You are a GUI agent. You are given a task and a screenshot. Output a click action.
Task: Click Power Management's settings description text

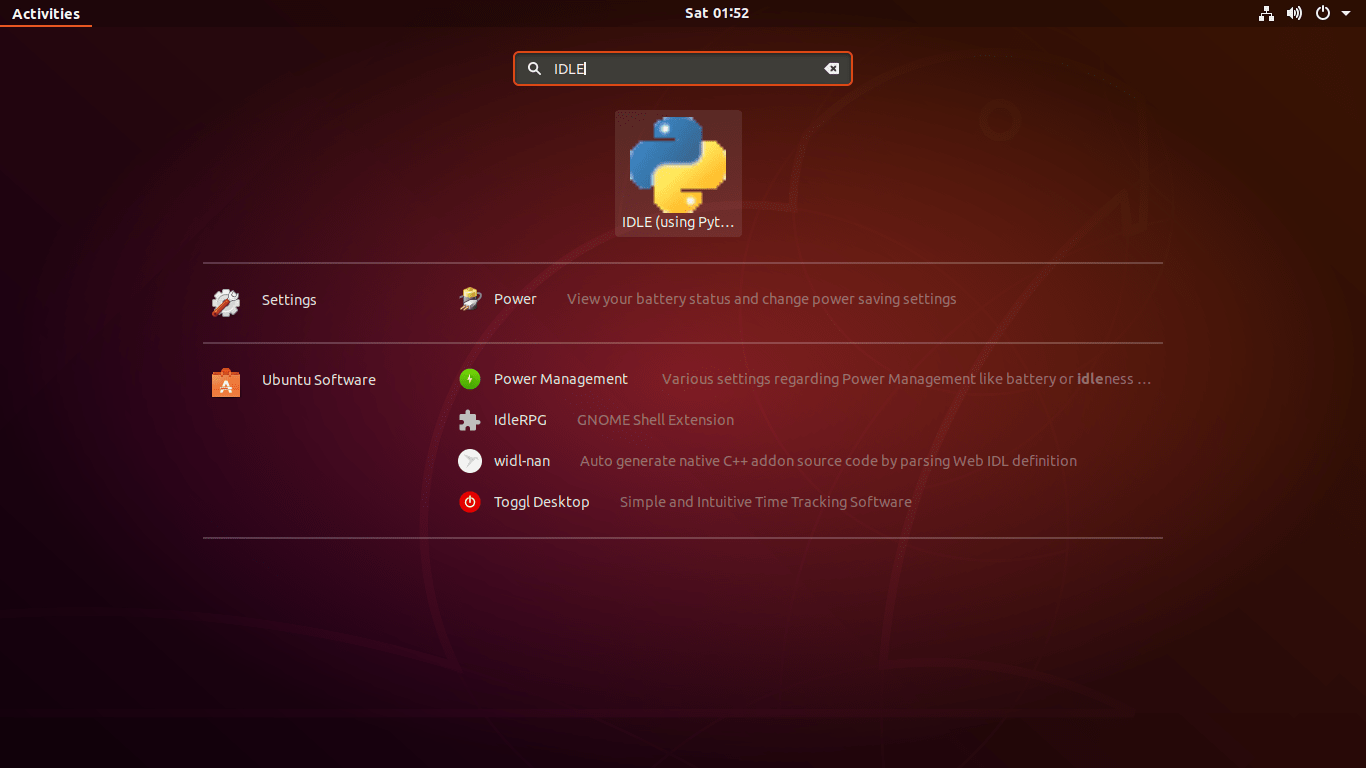click(x=907, y=379)
